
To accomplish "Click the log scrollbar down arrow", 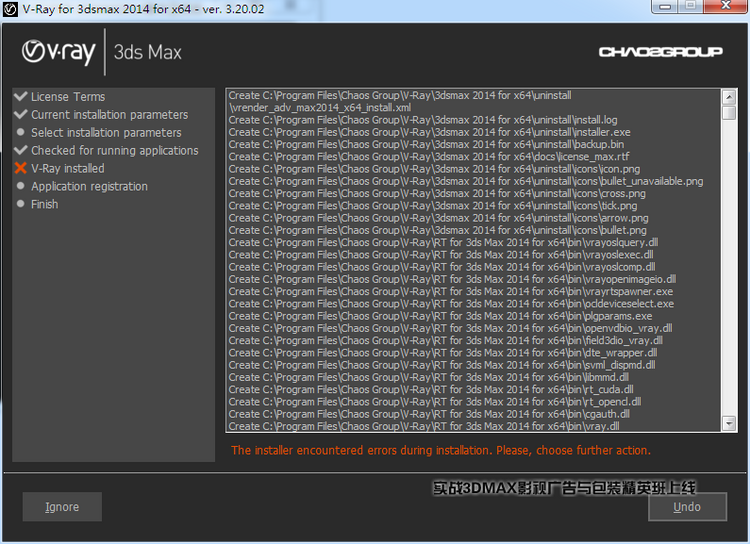I will click(x=728, y=423).
